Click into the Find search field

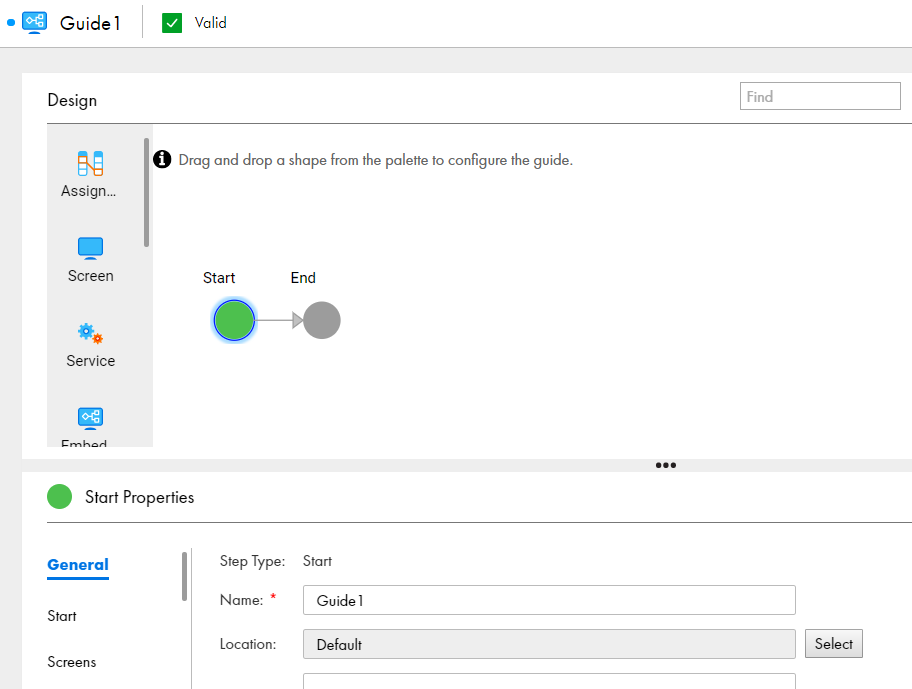point(820,96)
